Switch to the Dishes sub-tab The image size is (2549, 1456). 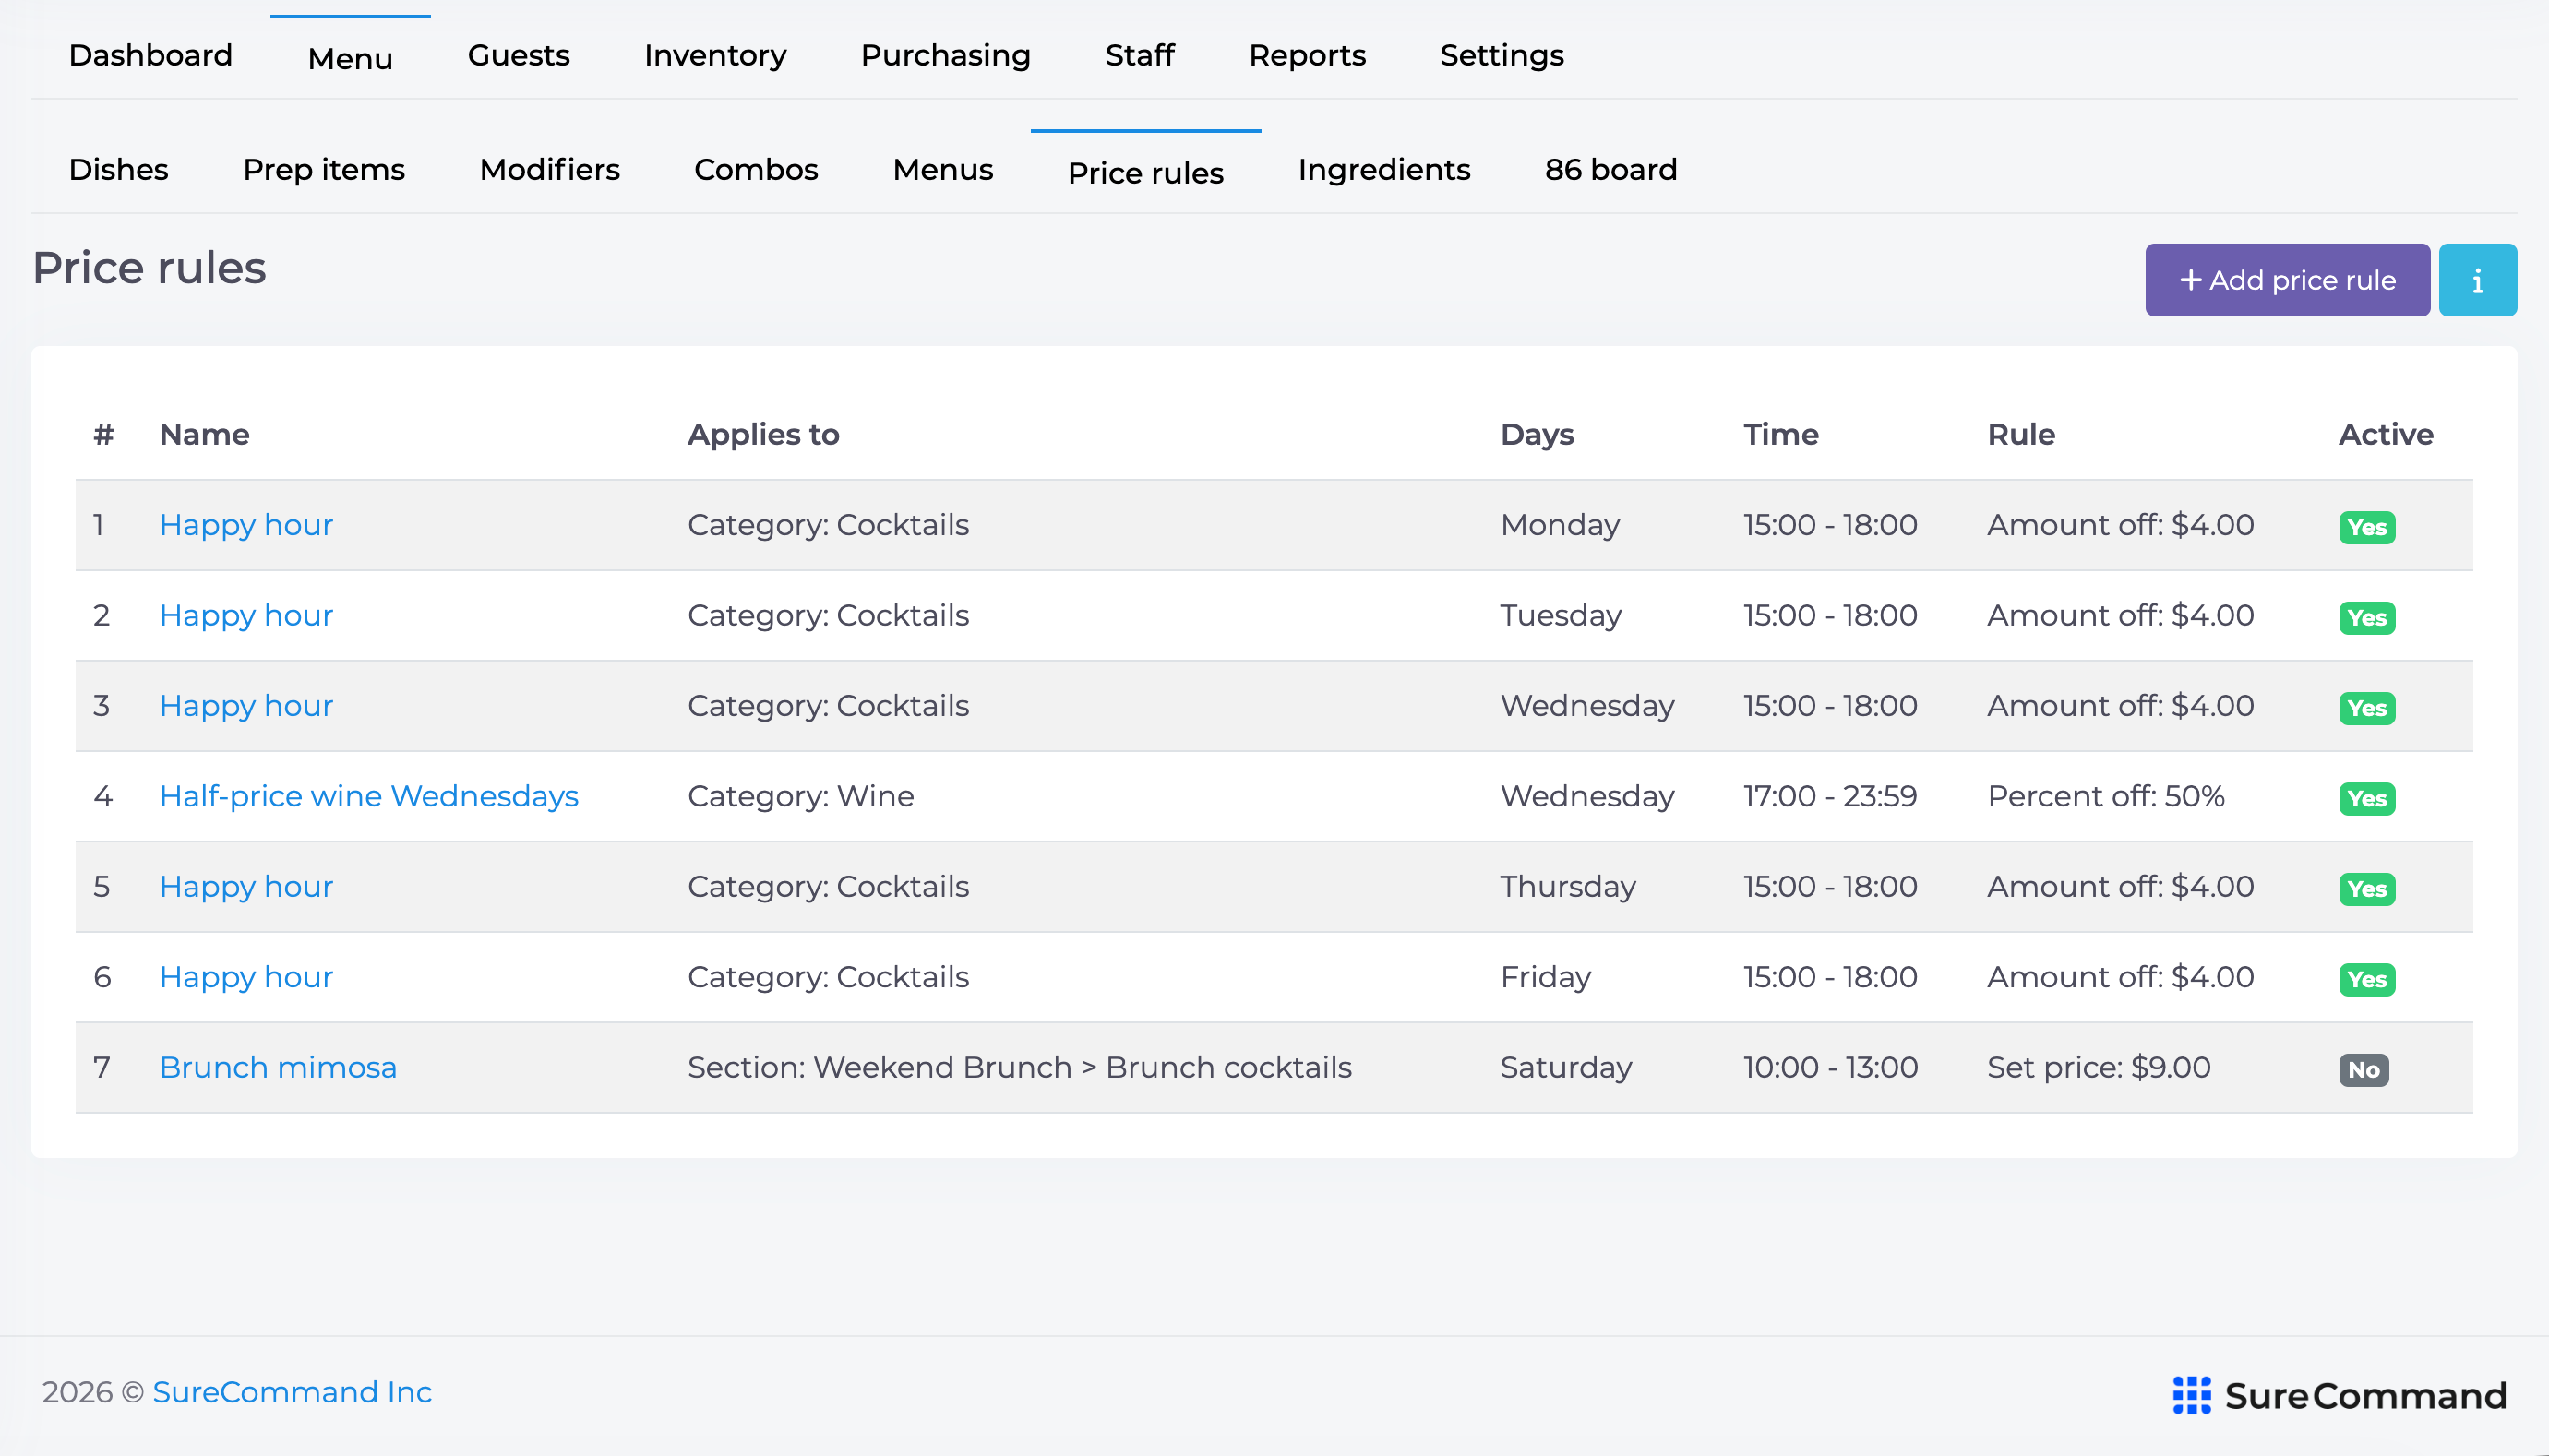119,170
